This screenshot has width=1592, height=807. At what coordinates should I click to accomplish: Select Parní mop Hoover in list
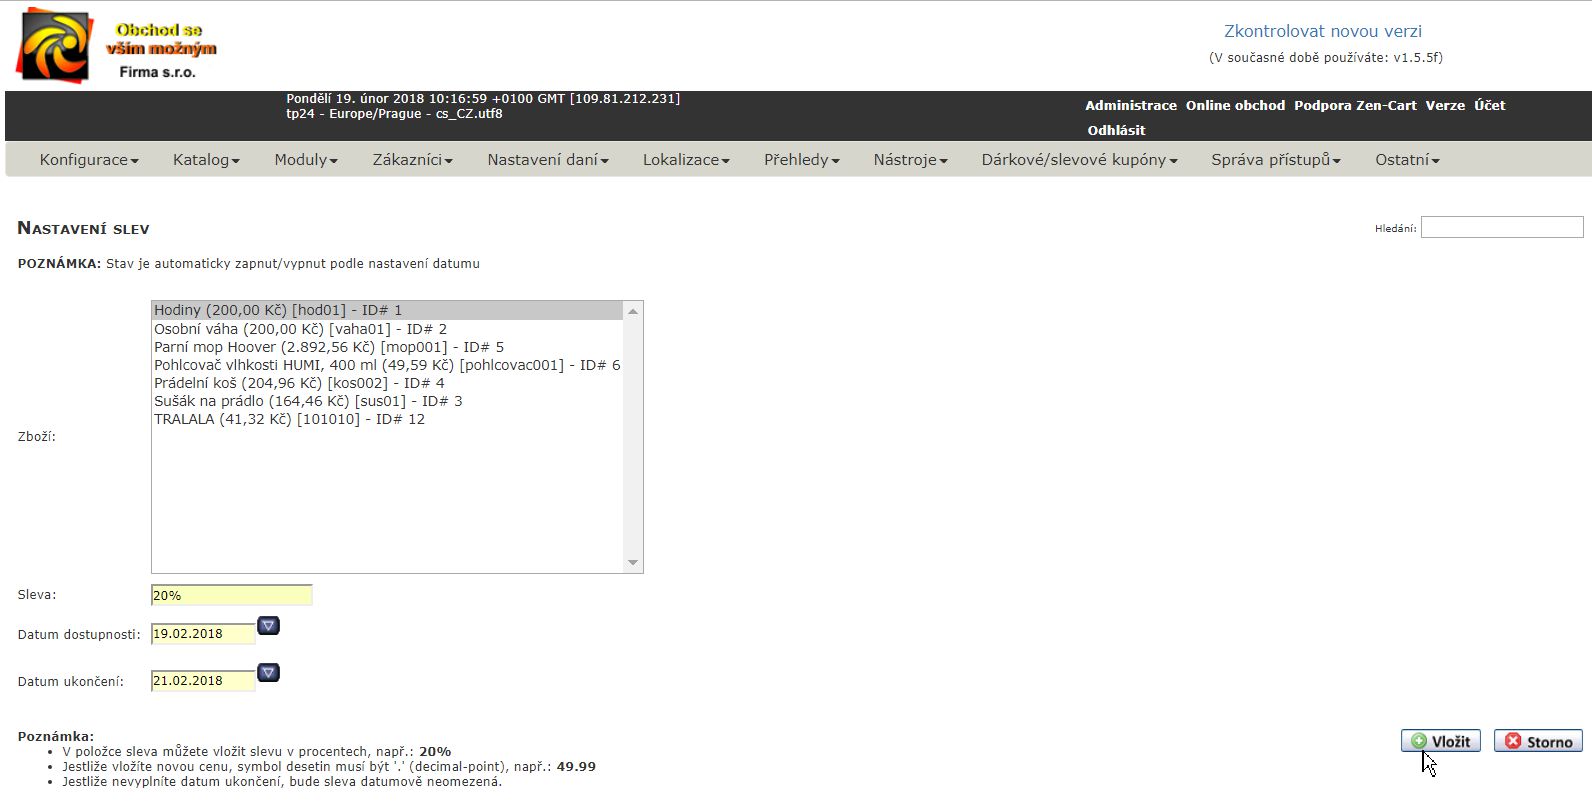pos(328,347)
